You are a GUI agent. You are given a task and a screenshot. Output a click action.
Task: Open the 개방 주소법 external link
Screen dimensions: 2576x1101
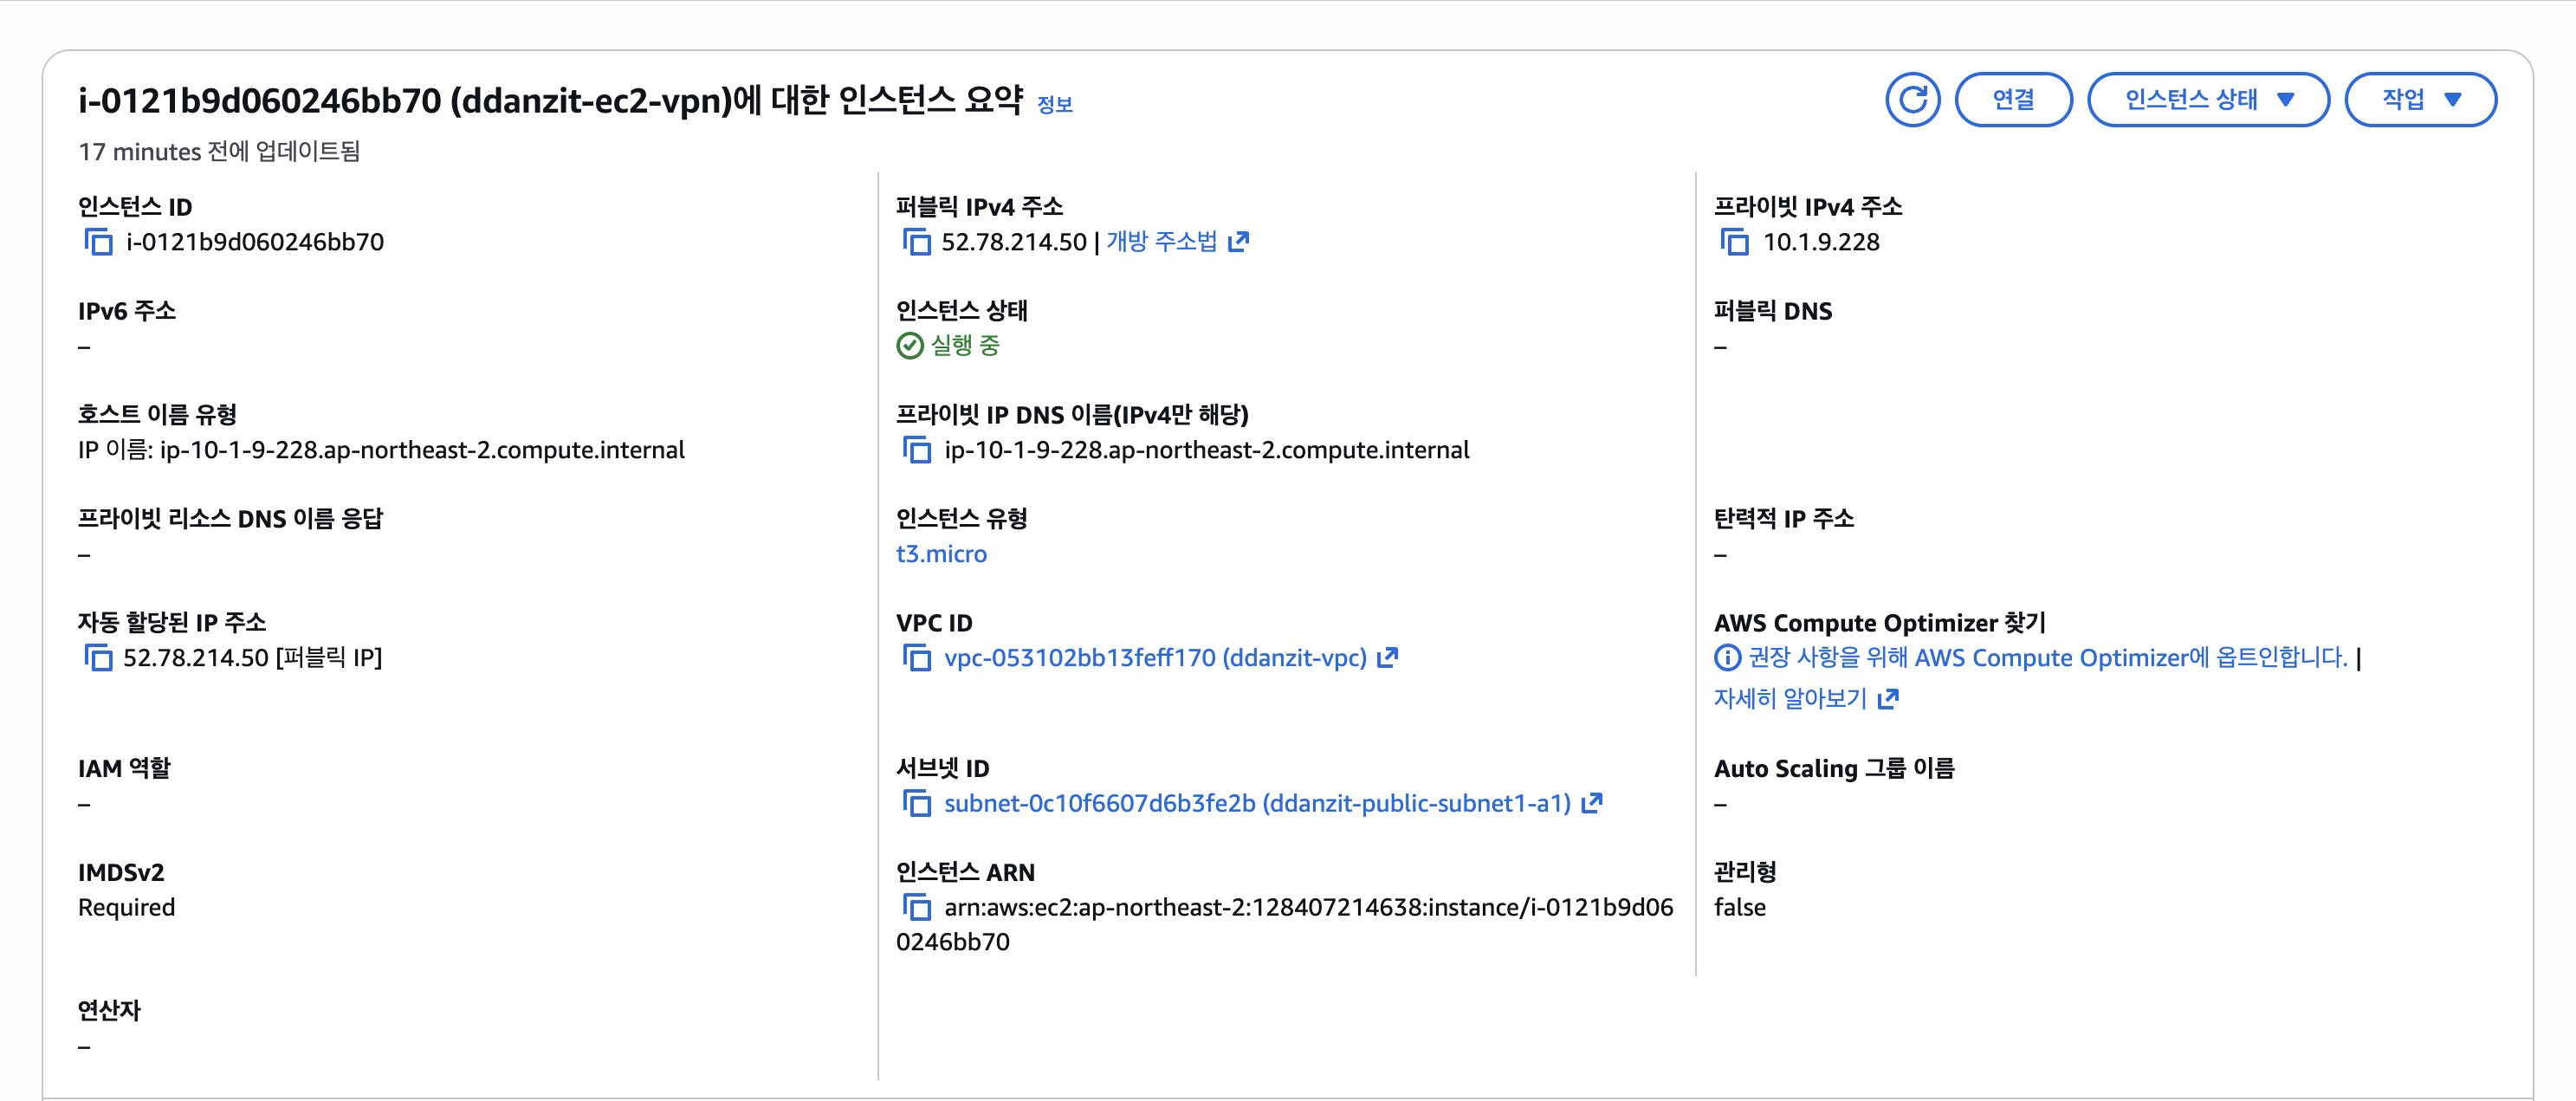click(1239, 241)
